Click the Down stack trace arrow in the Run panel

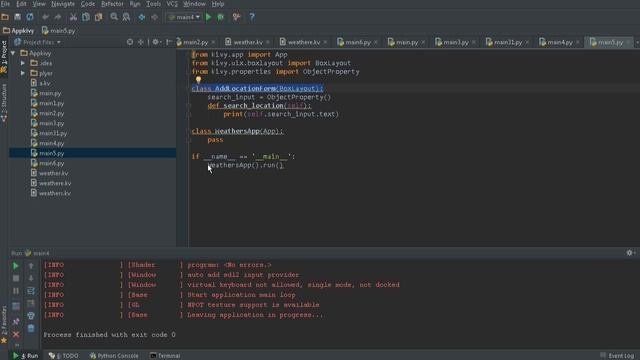[31, 278]
